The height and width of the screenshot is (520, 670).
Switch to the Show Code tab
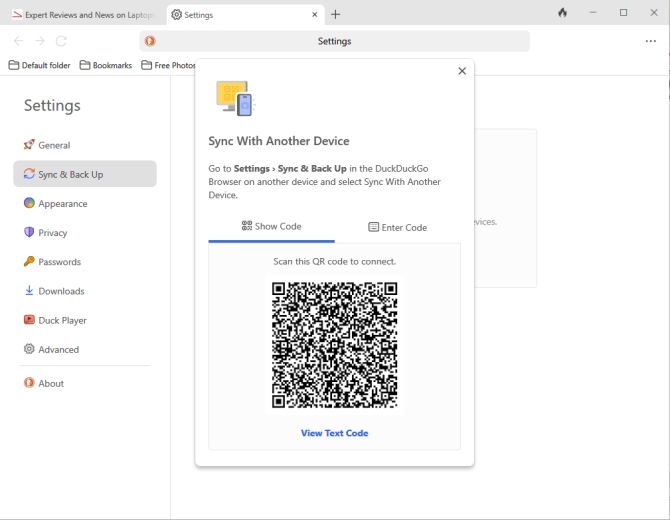pyautogui.click(x=271, y=226)
